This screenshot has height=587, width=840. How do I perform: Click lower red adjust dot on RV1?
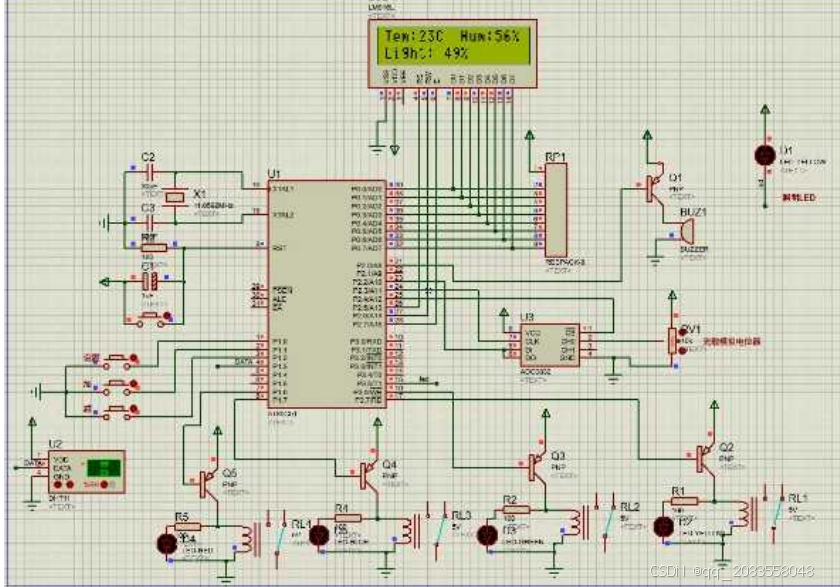(x=683, y=350)
